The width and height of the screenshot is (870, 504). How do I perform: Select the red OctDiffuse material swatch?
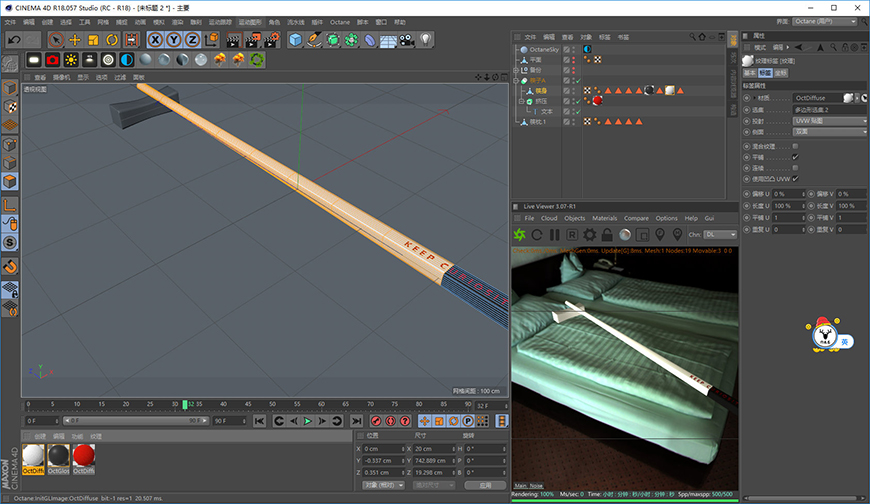pyautogui.click(x=84, y=458)
